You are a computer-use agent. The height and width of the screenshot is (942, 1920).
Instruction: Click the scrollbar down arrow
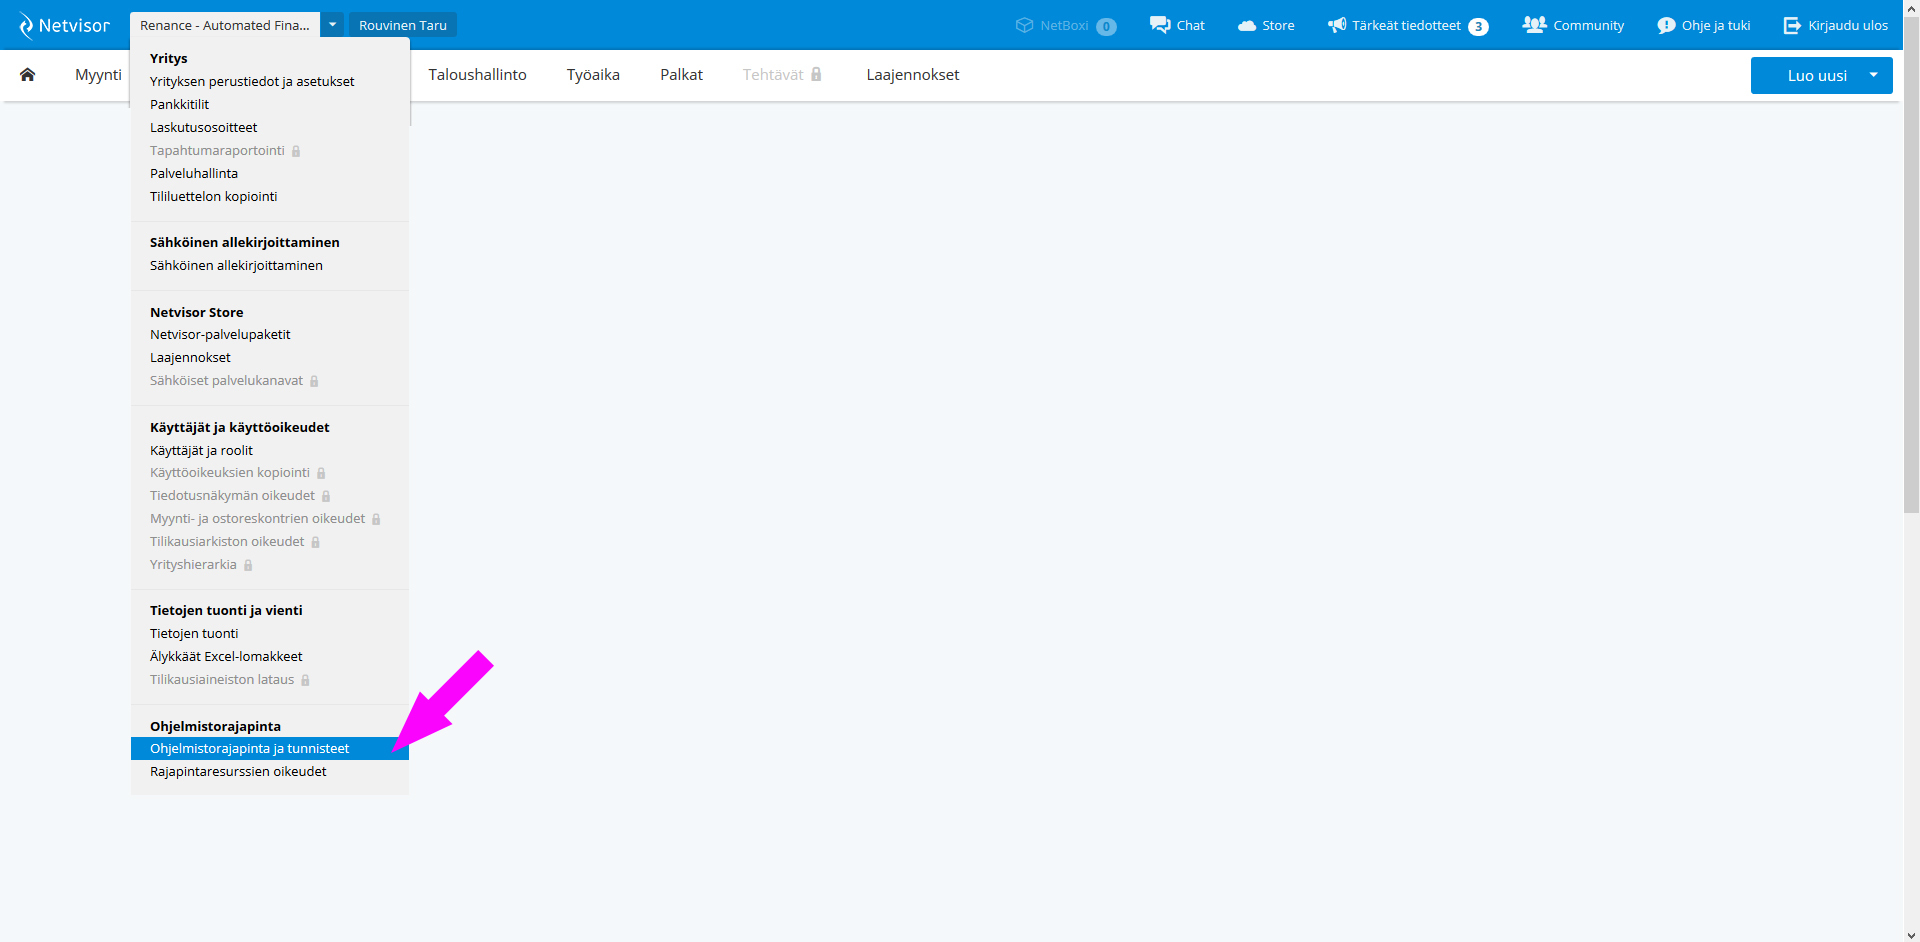(1911, 935)
